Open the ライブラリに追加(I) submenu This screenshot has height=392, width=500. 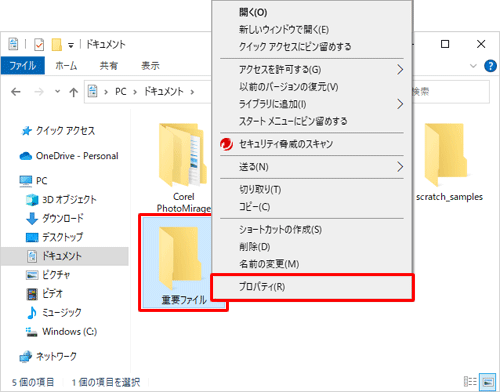312,104
